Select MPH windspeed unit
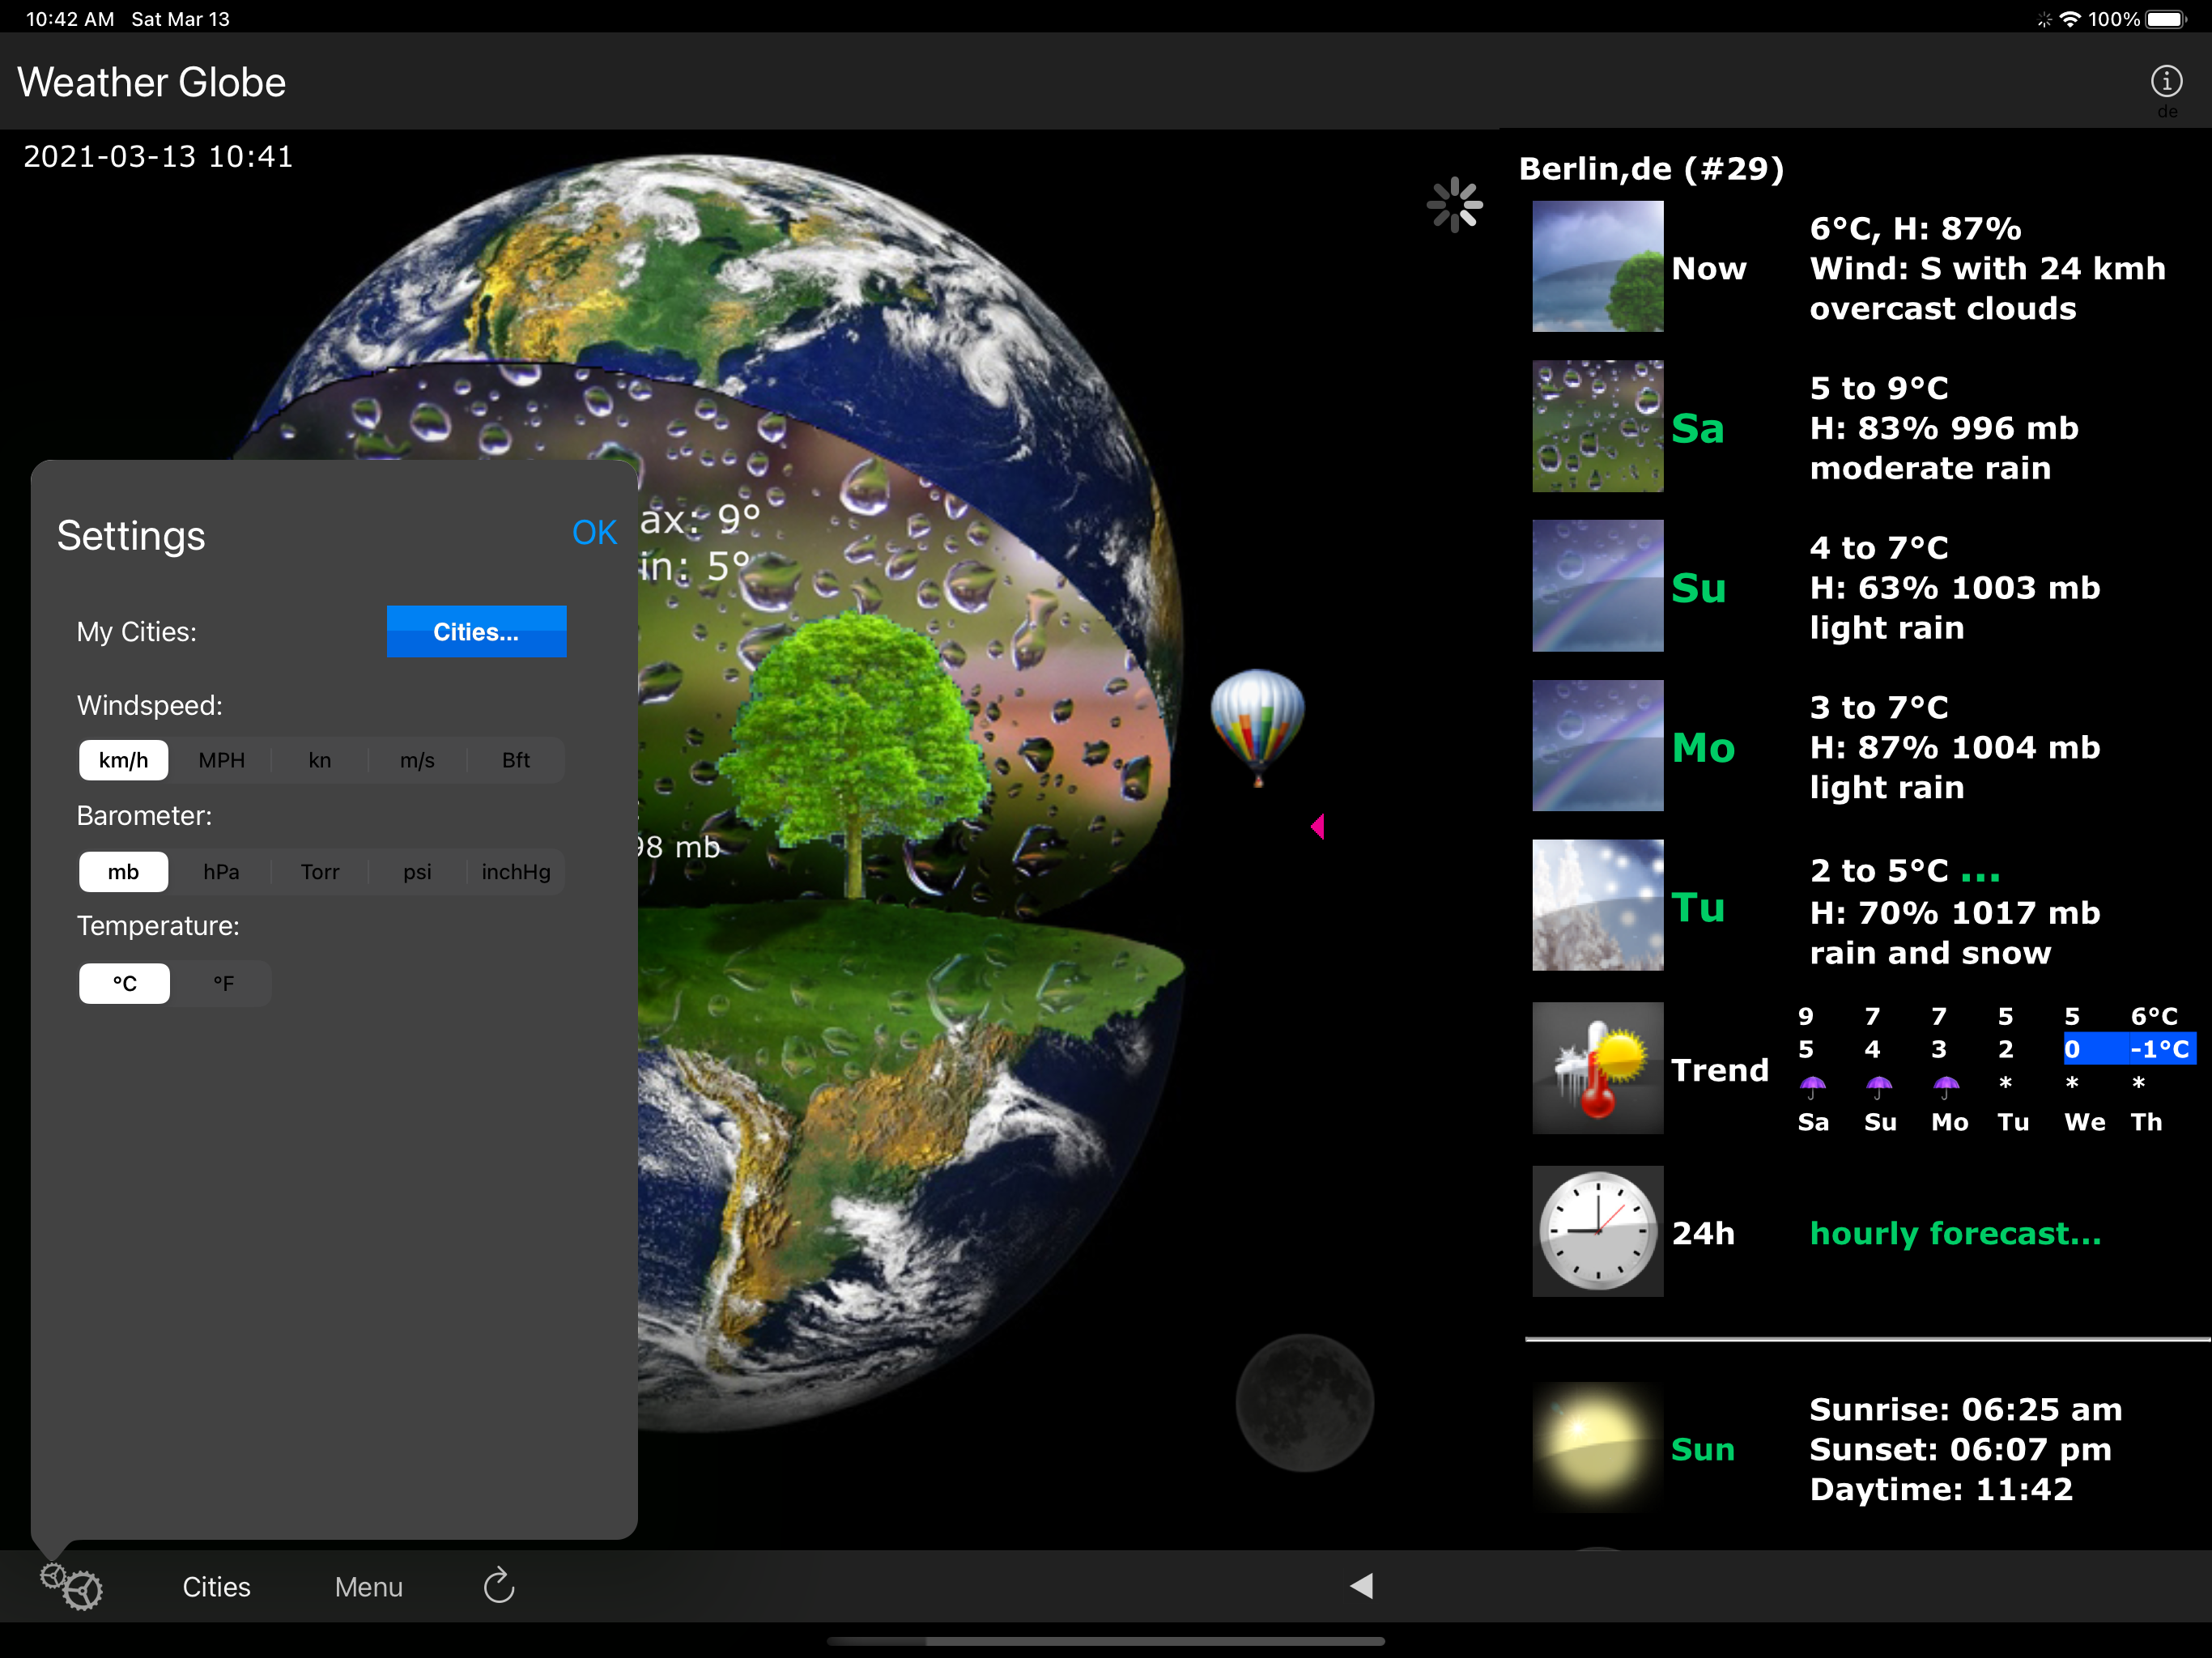This screenshot has width=2212, height=1658. (x=221, y=760)
